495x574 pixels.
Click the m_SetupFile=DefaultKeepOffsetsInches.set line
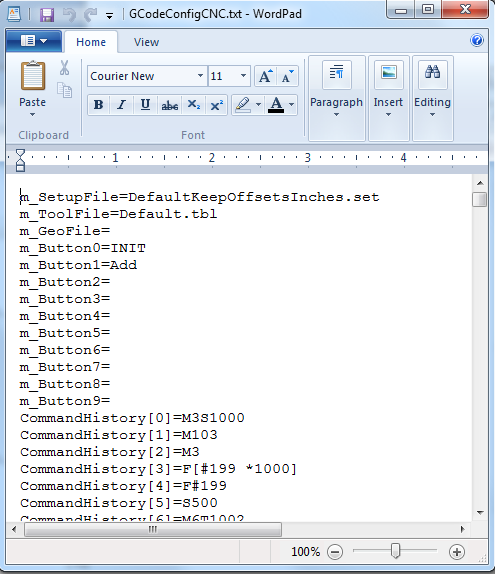[200, 197]
